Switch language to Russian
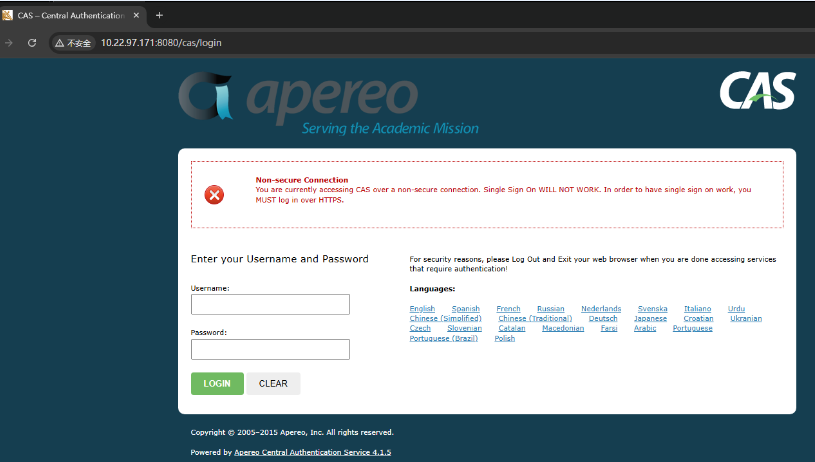This screenshot has height=462, width=815. coord(550,309)
